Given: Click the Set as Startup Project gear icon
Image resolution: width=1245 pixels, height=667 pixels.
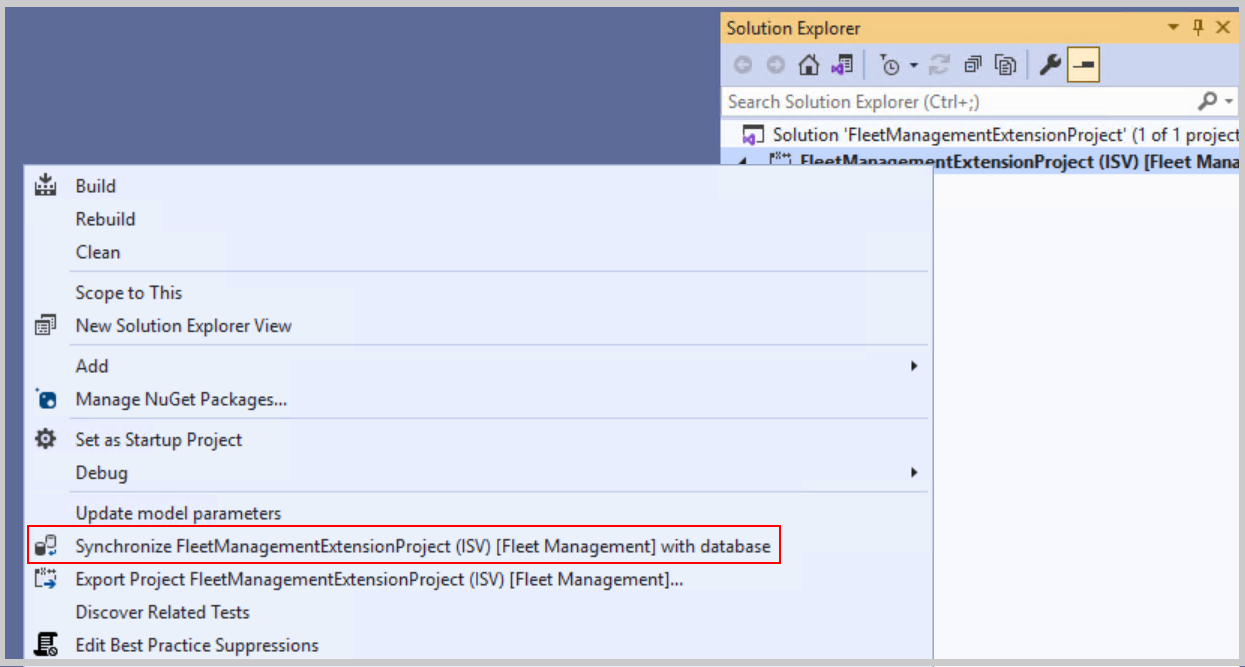Looking at the screenshot, I should pos(46,439).
